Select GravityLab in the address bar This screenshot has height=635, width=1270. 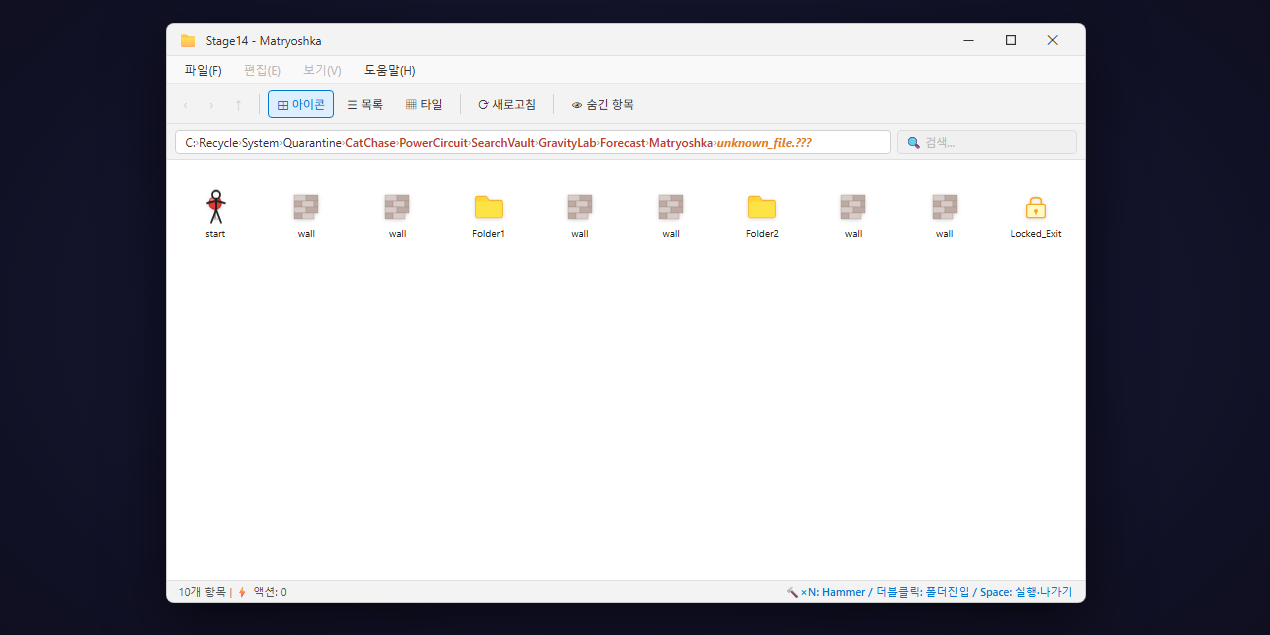pyautogui.click(x=567, y=143)
